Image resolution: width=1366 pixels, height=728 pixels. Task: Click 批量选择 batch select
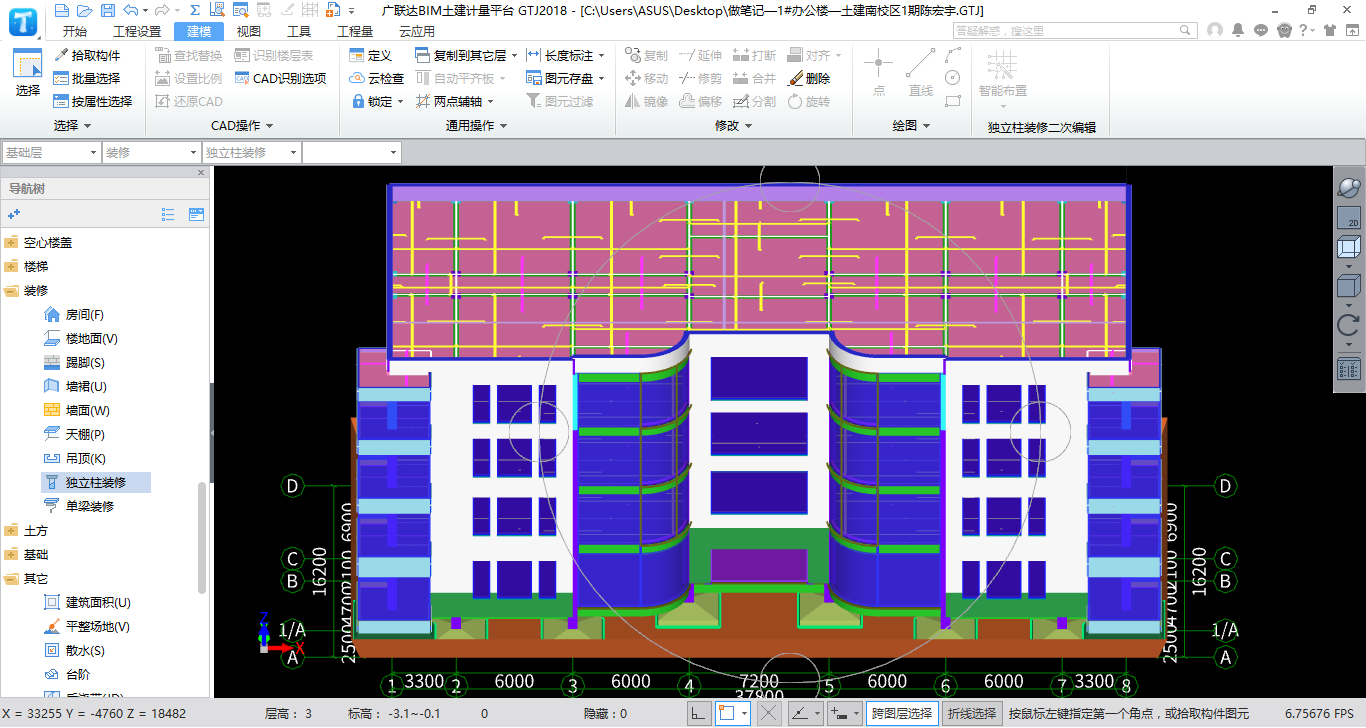[x=88, y=78]
